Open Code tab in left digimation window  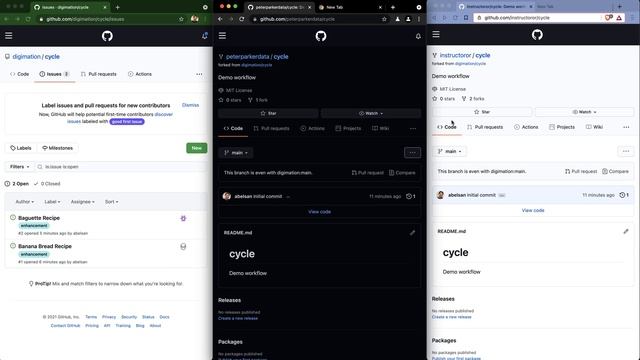[20, 74]
